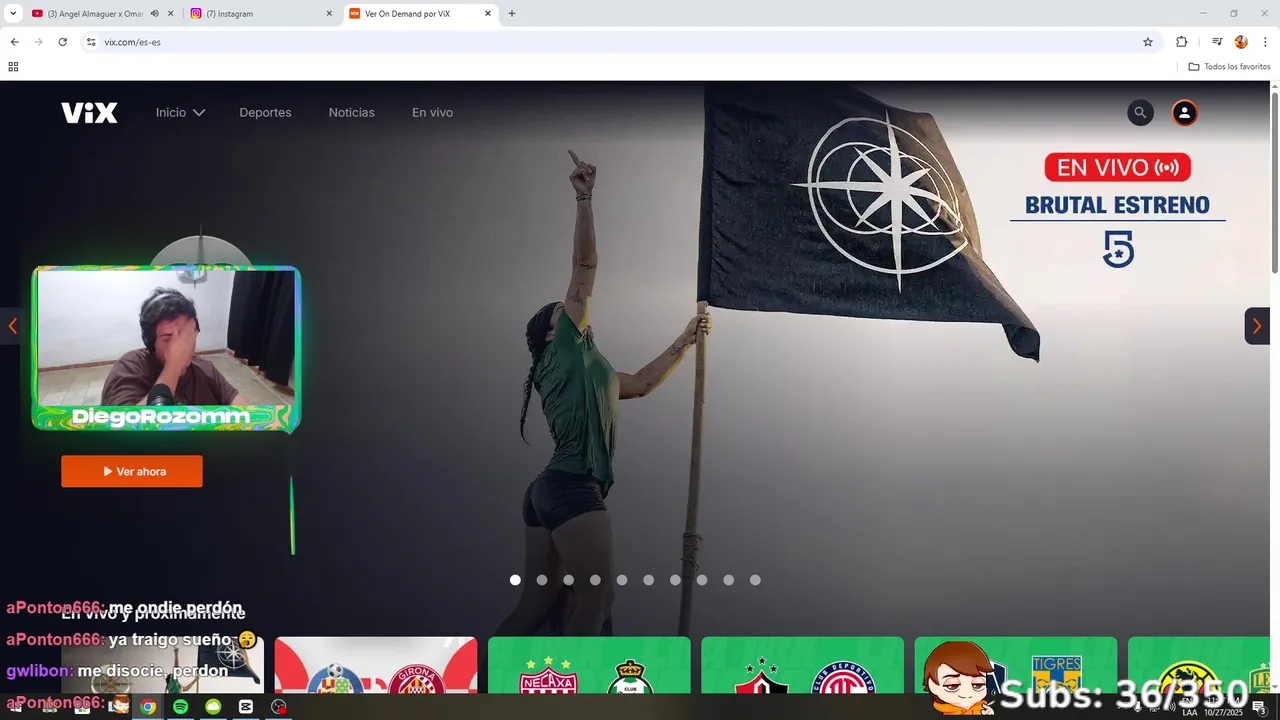Image resolution: width=1280 pixels, height=720 pixels.
Task: View site information icon in address bar
Action: point(90,42)
